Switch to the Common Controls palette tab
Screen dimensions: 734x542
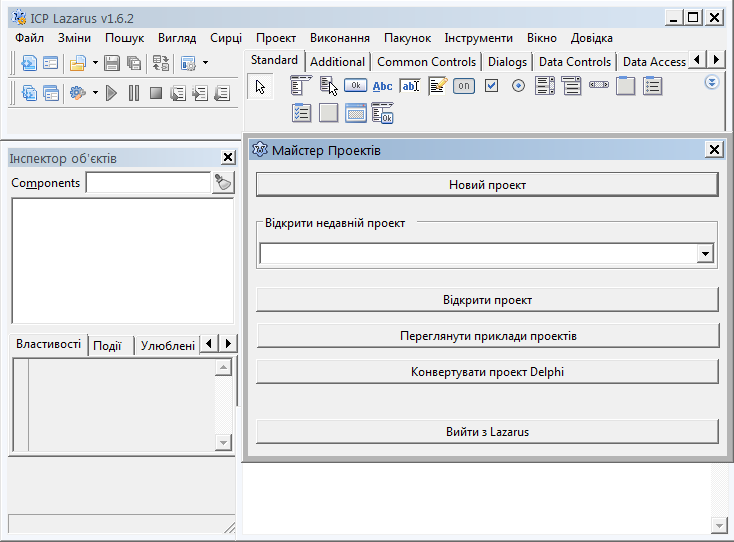[x=426, y=62]
